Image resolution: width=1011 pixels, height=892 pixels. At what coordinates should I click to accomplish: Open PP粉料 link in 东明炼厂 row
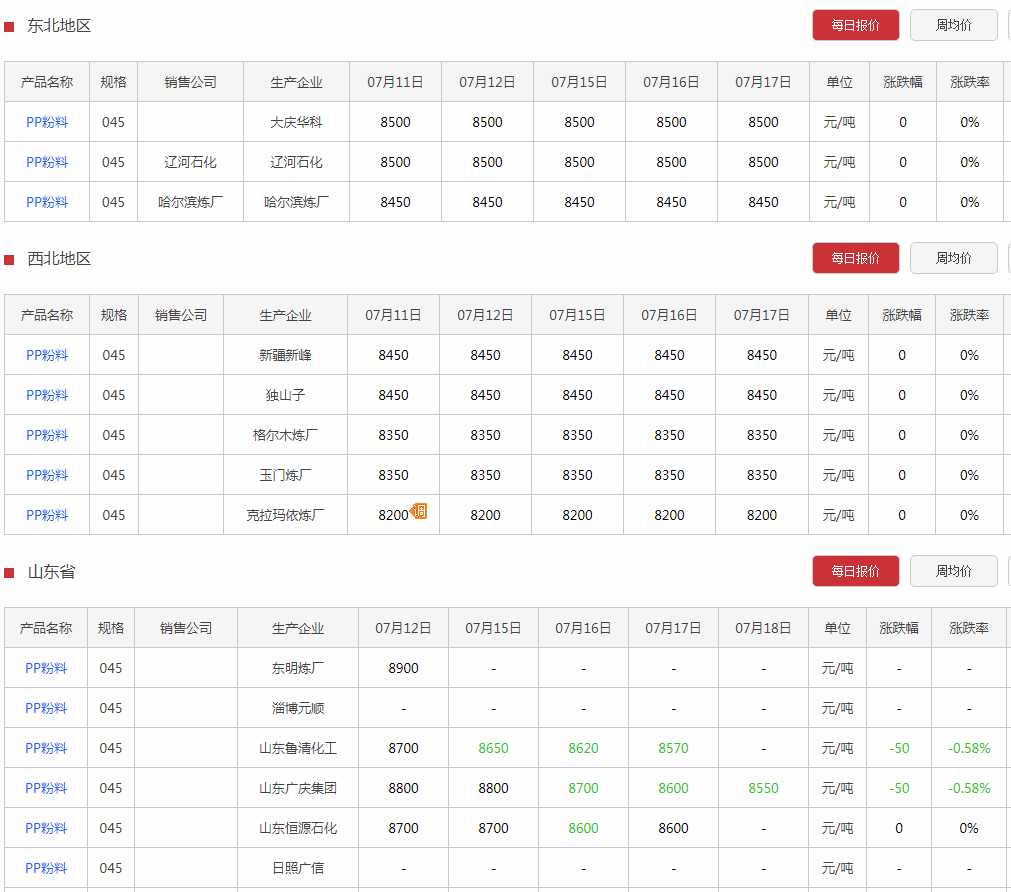point(46,668)
